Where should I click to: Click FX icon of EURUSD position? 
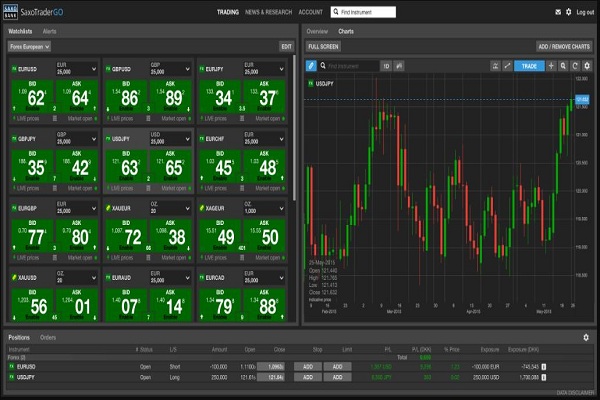(x=12, y=367)
